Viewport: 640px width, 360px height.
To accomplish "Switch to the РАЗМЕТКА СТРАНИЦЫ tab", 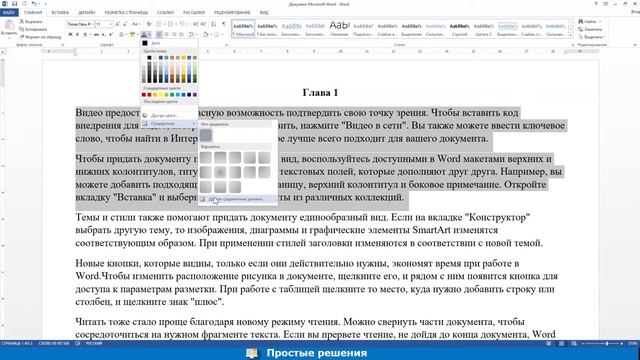I will click(126, 13).
